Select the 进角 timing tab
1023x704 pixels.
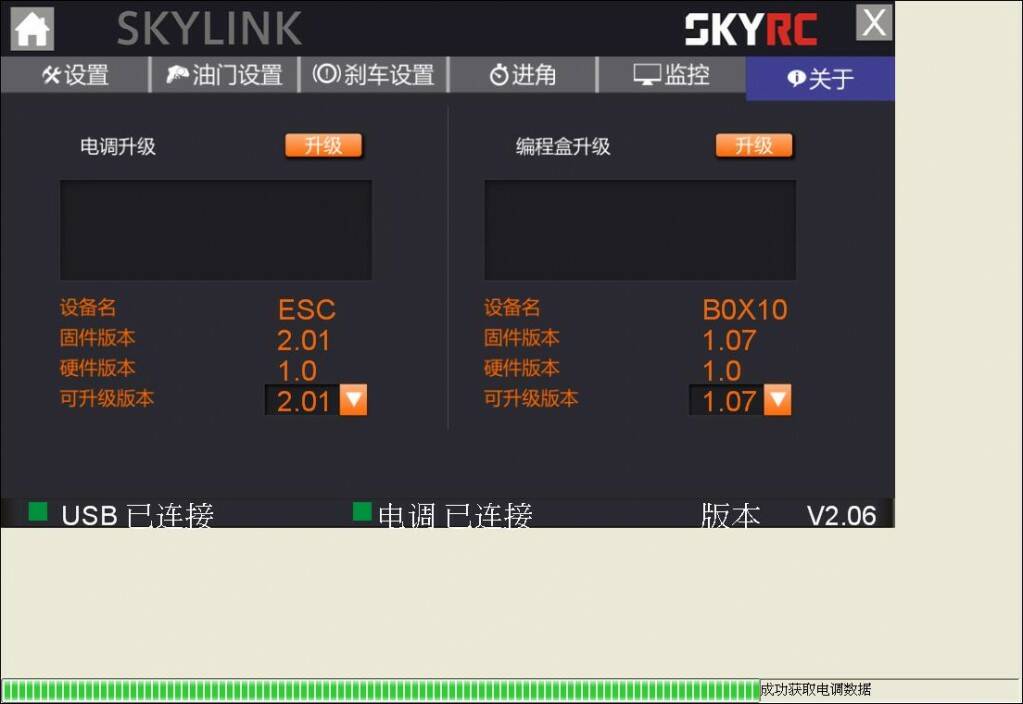point(523,74)
